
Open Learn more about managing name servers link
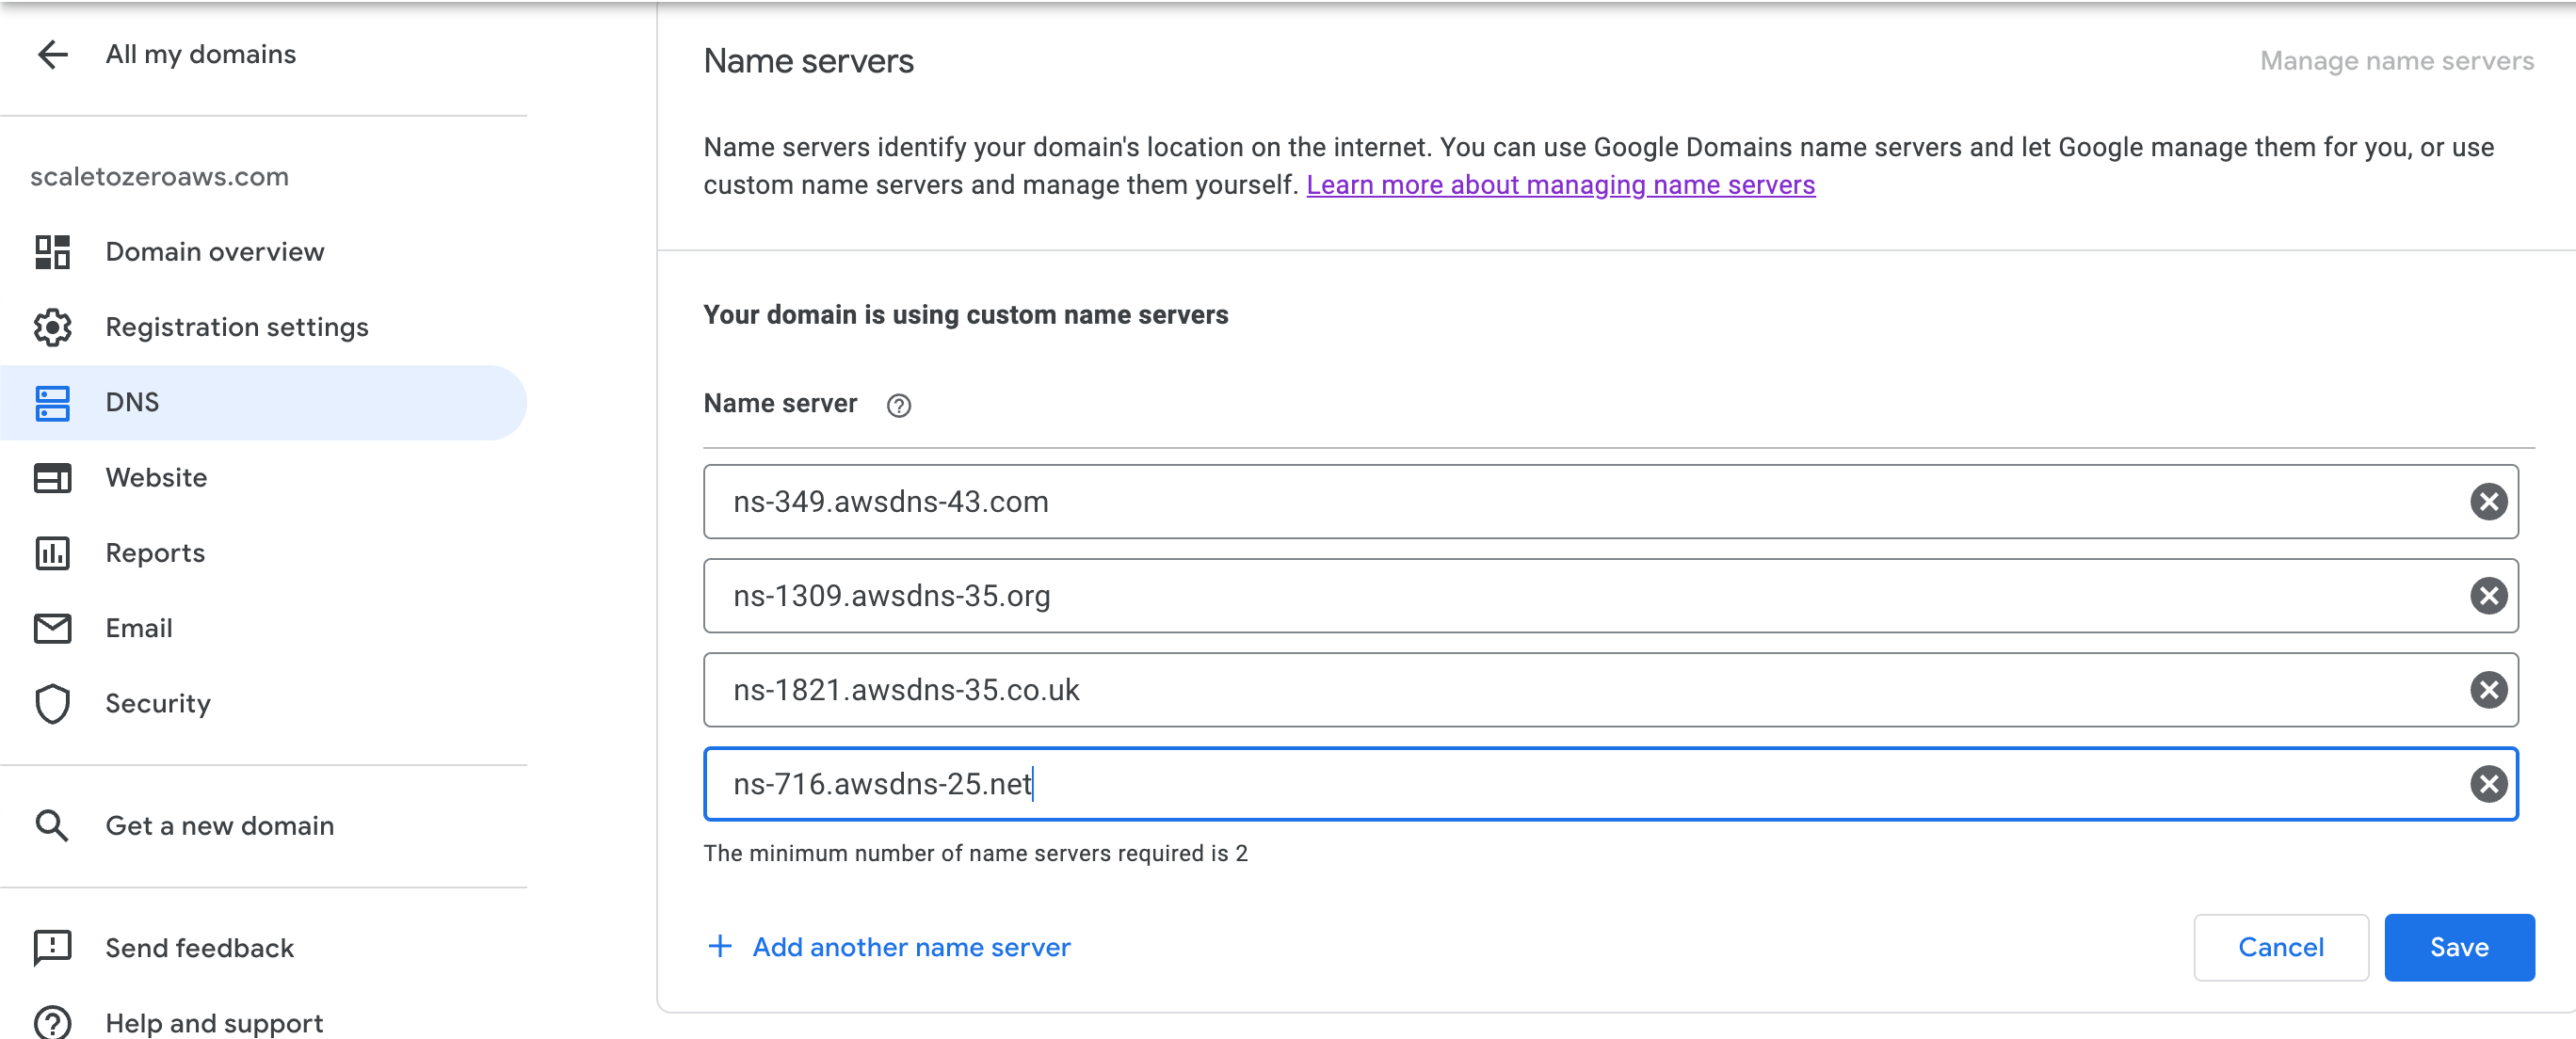coord(1560,185)
